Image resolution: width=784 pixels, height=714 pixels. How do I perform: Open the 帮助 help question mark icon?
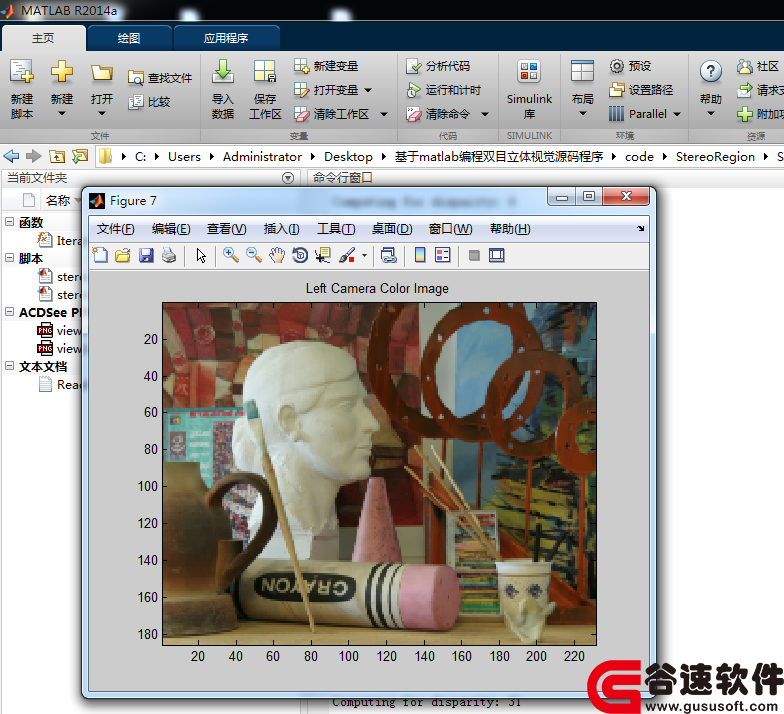pos(710,72)
